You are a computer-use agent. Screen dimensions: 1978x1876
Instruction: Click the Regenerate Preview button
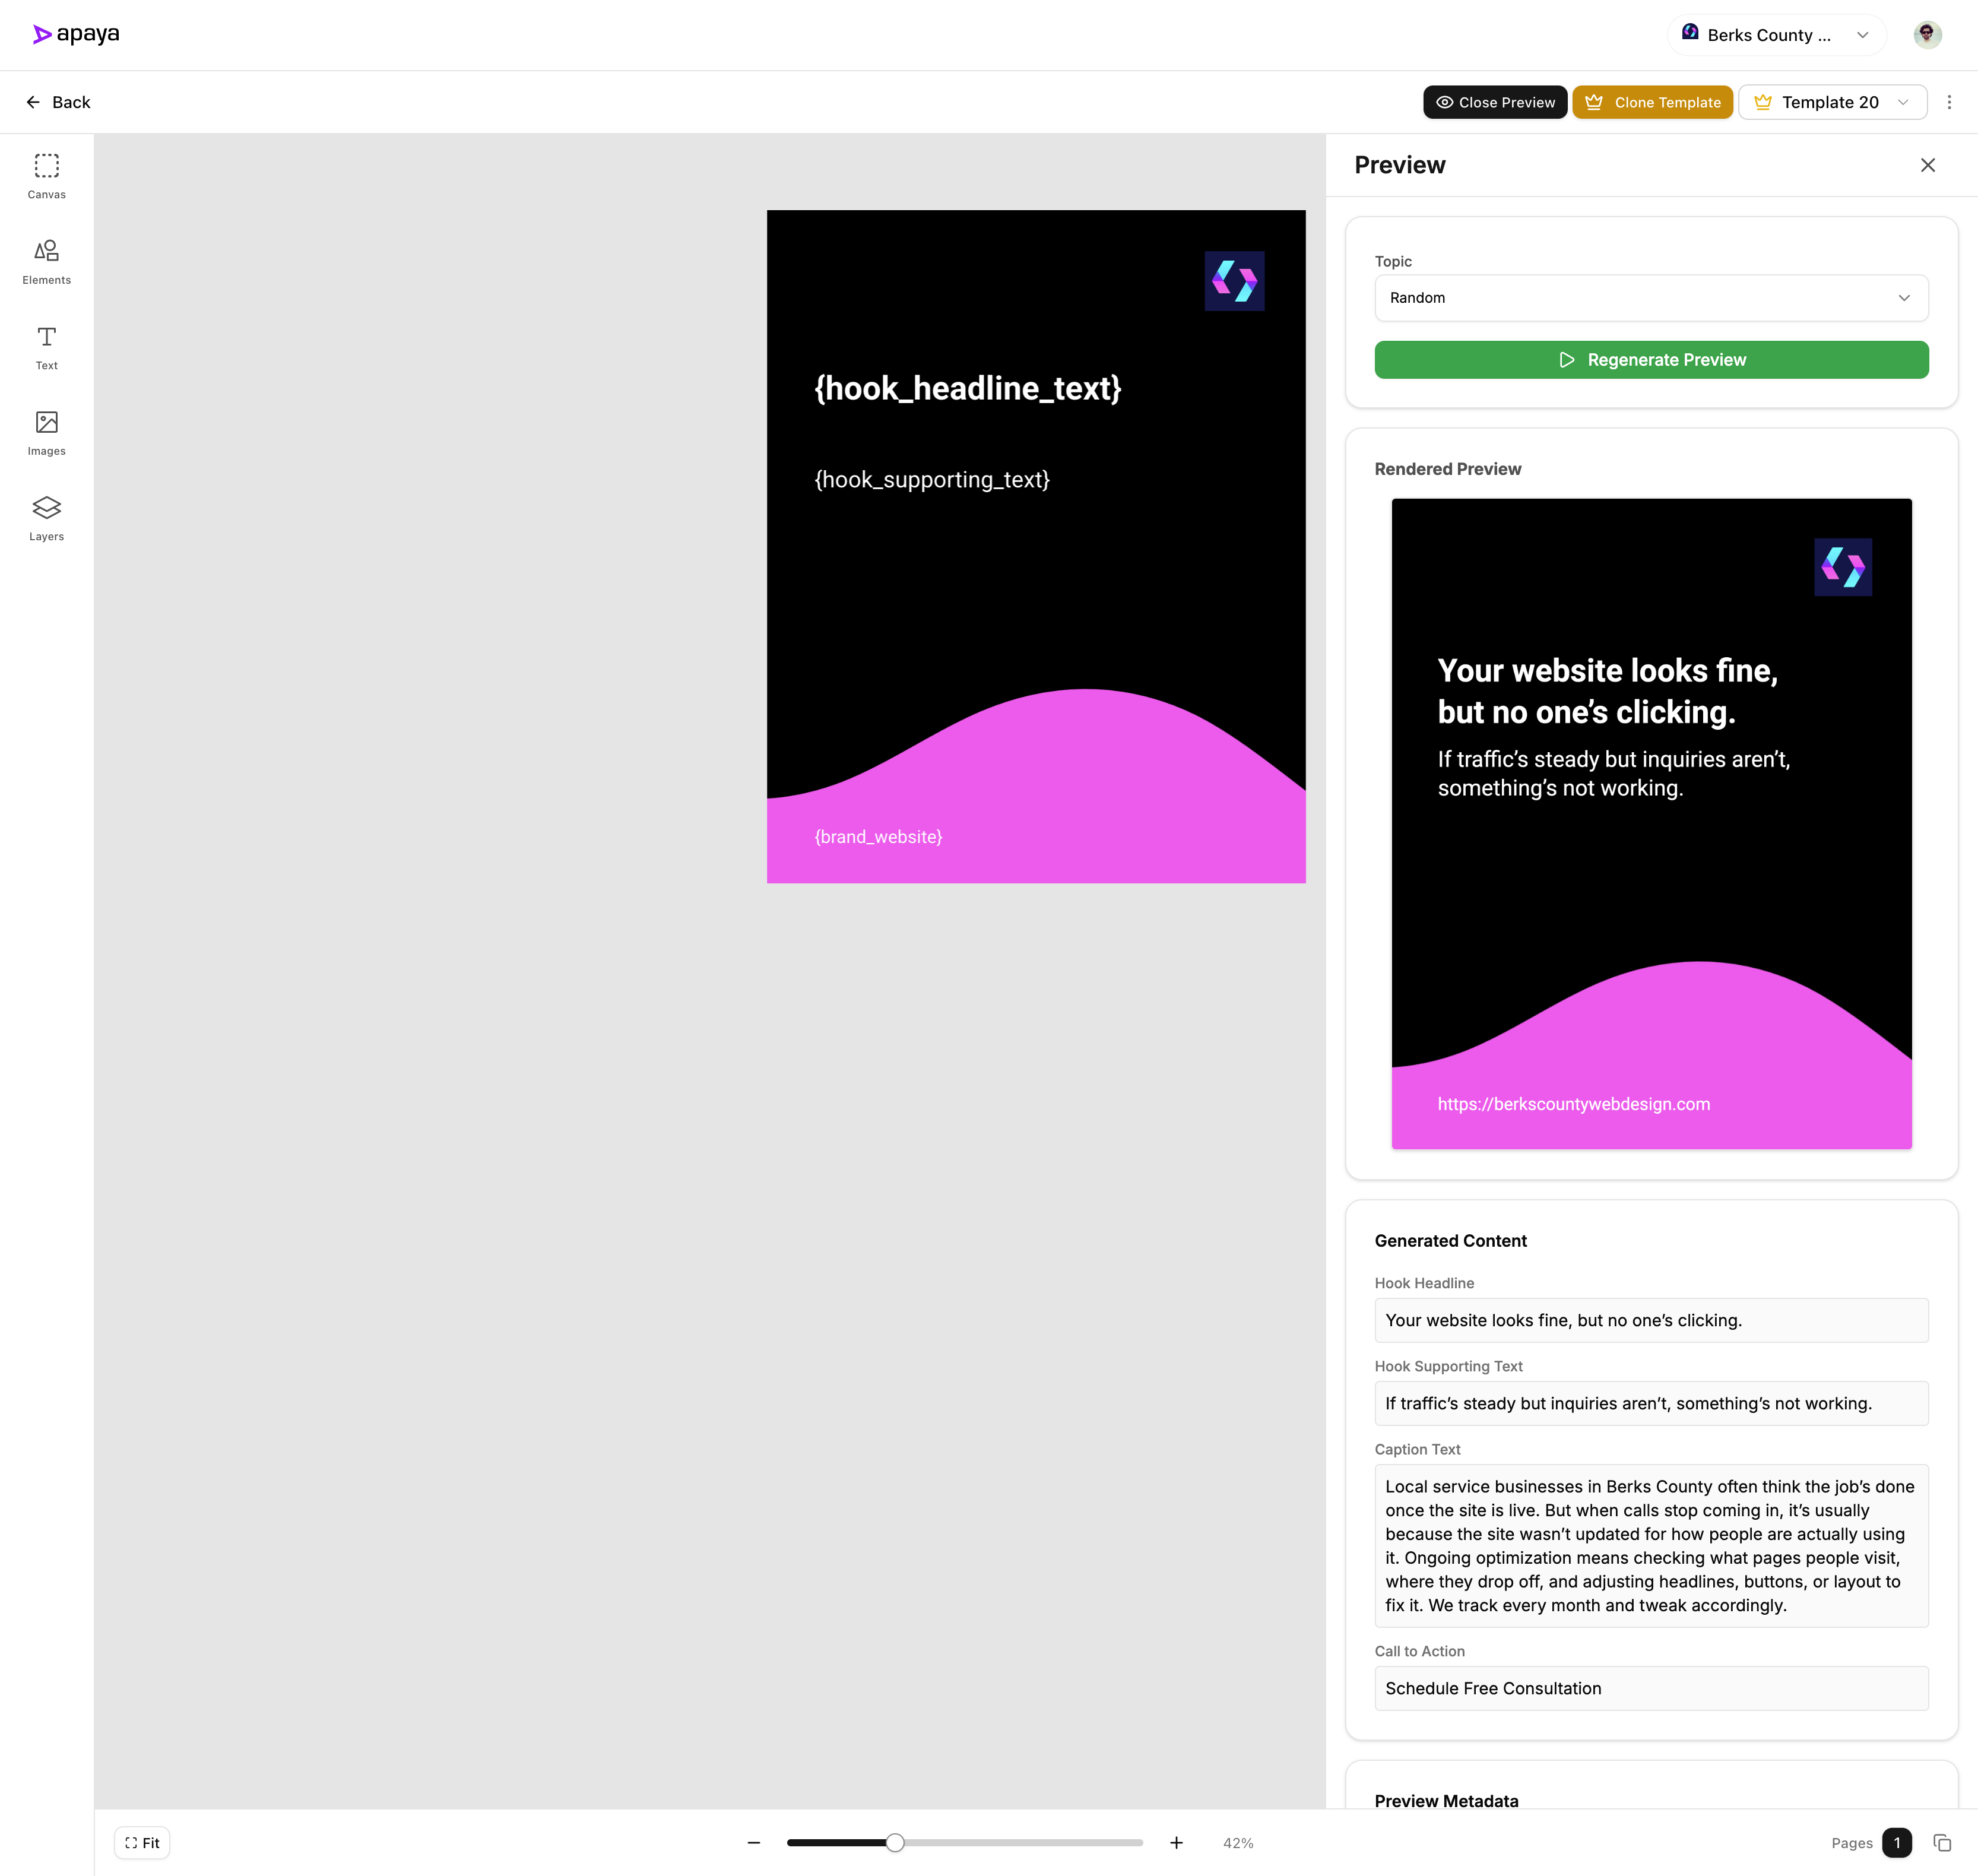(x=1650, y=360)
